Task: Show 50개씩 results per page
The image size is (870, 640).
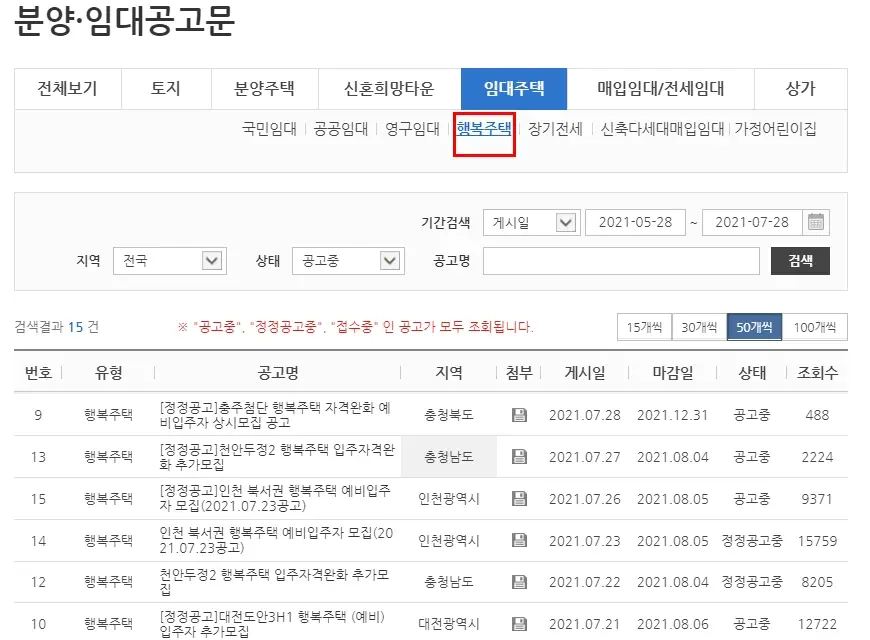Action: 754,327
